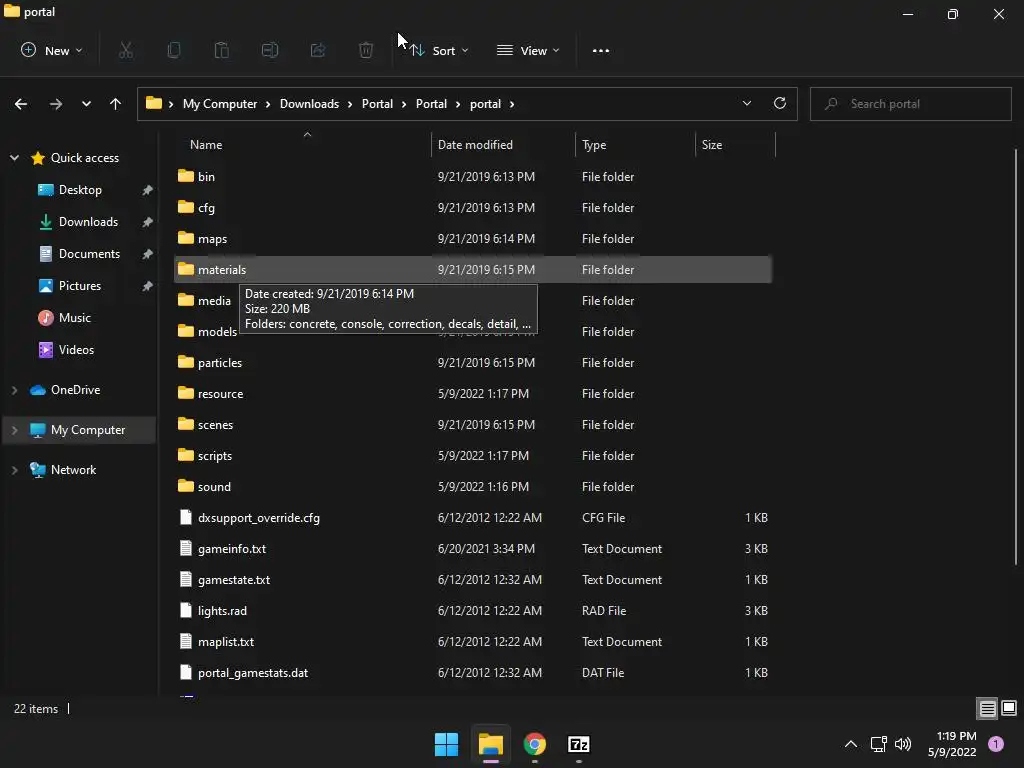Go back with the left arrow
Screen dimensions: 1024x768
21,104
